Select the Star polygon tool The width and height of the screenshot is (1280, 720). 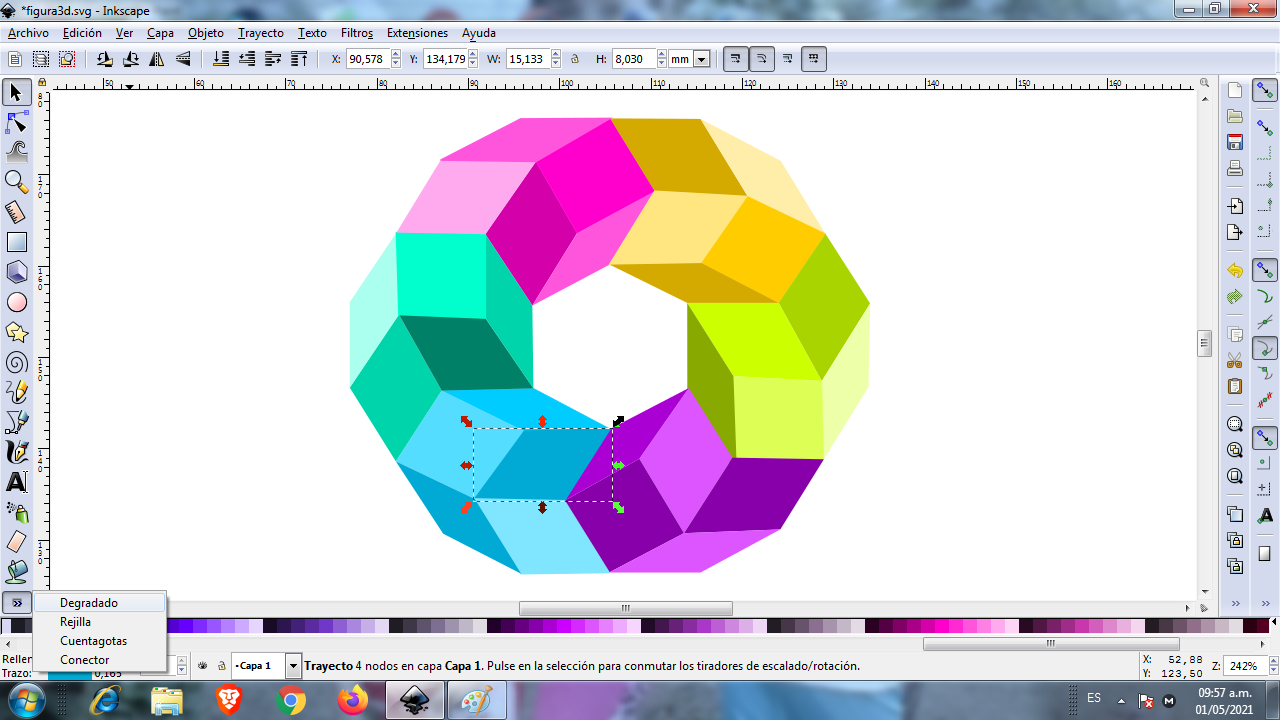(16, 332)
